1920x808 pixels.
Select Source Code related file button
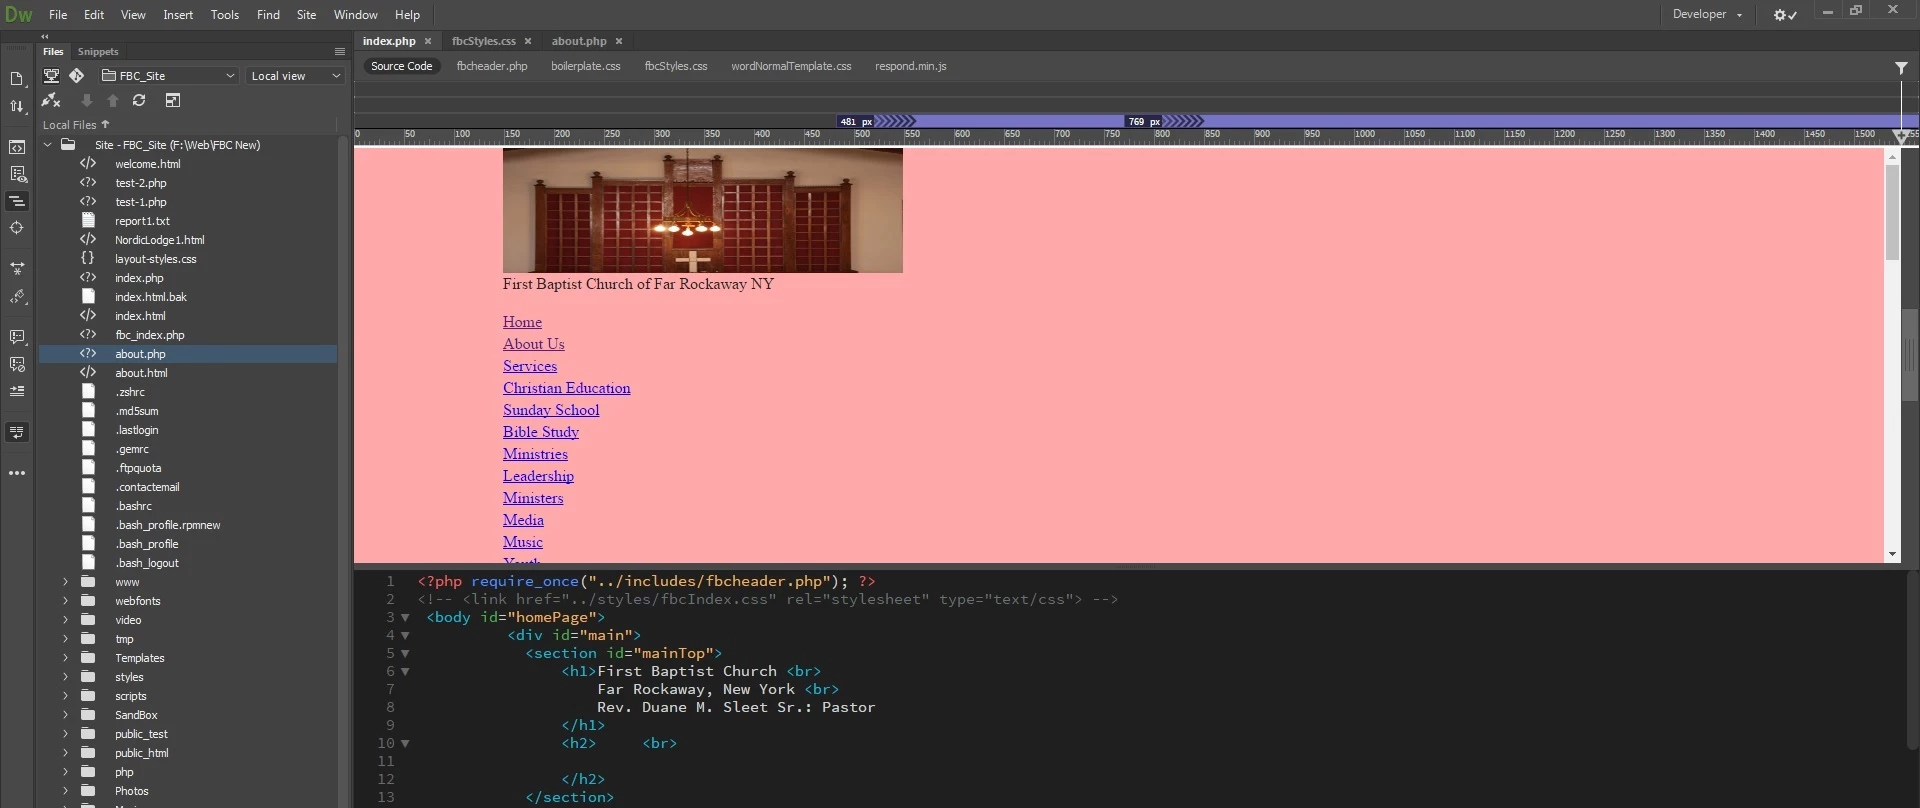tap(401, 66)
